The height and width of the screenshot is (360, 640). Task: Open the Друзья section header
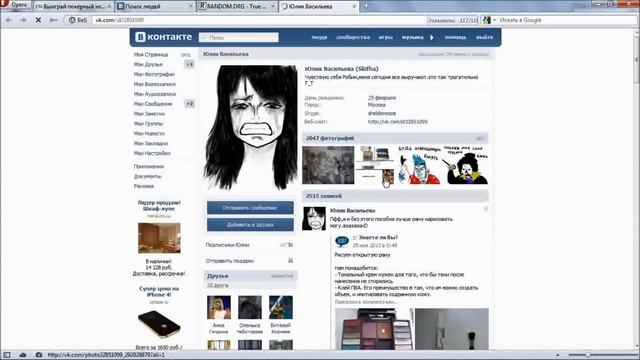pos(250,276)
